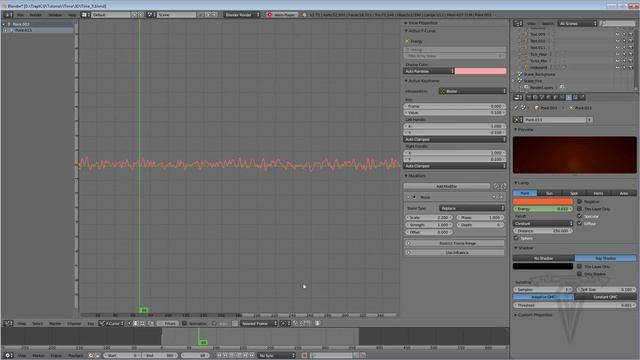The height and width of the screenshot is (360, 640).
Task: Click the lamp data browse icon
Action: click(x=518, y=120)
